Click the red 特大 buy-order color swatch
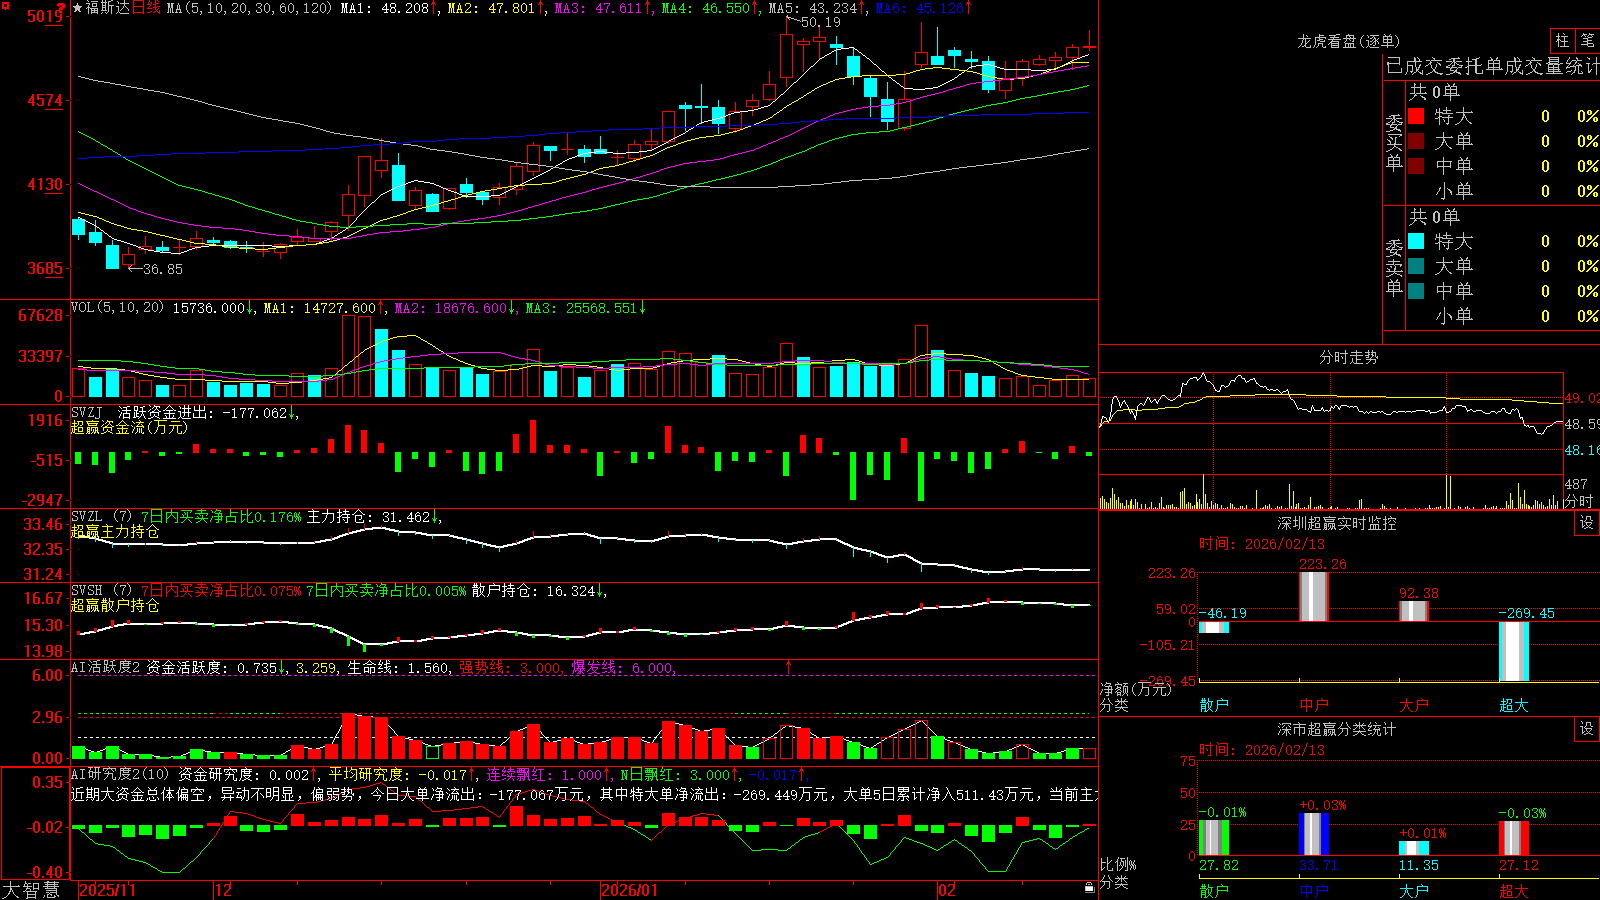The height and width of the screenshot is (900, 1600). 1416,116
